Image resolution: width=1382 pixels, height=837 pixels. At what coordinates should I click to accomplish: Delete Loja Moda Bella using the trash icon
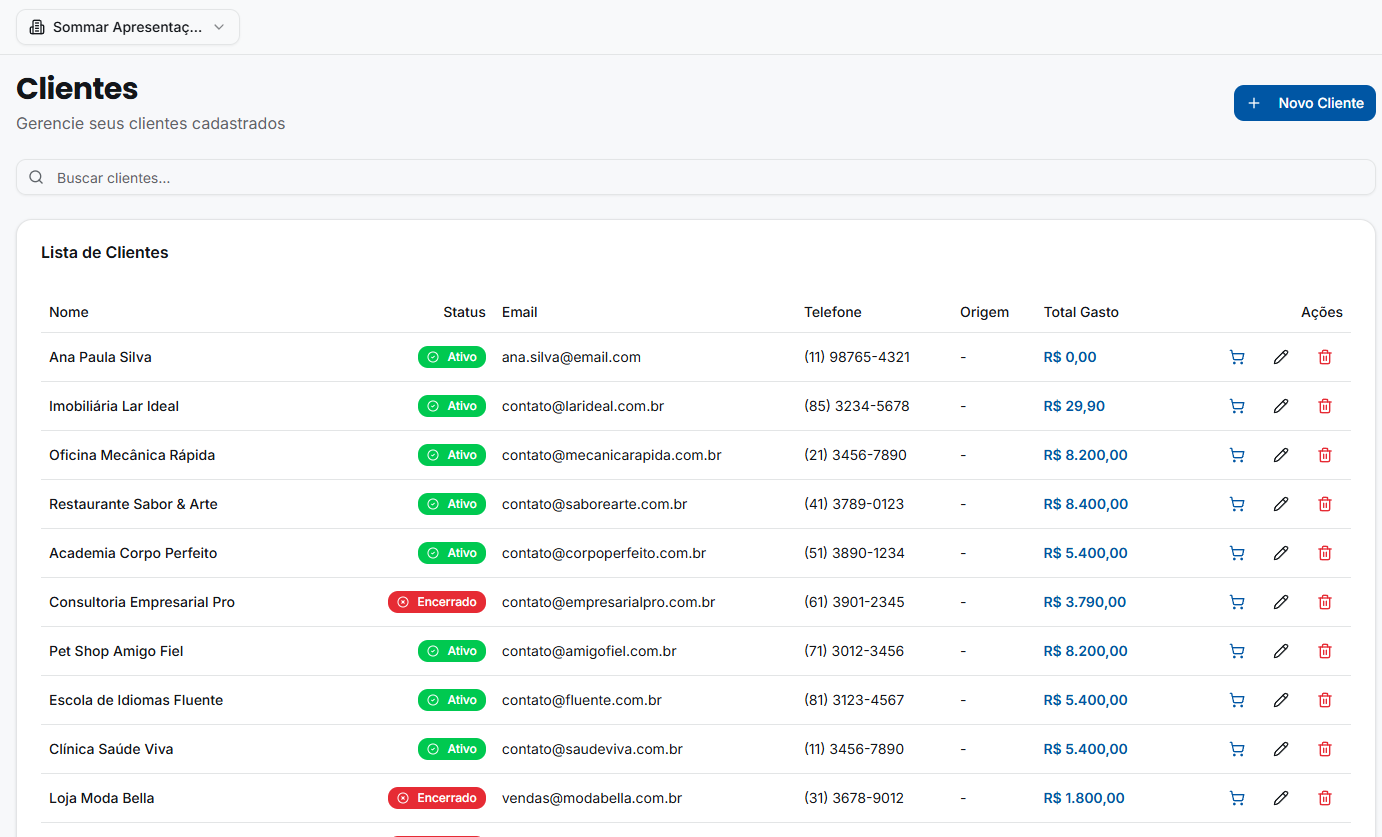click(1325, 798)
